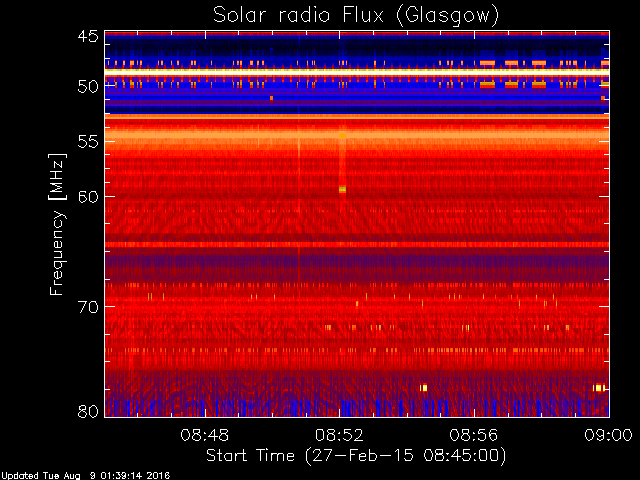Click the 08:52 time axis label

339,435
